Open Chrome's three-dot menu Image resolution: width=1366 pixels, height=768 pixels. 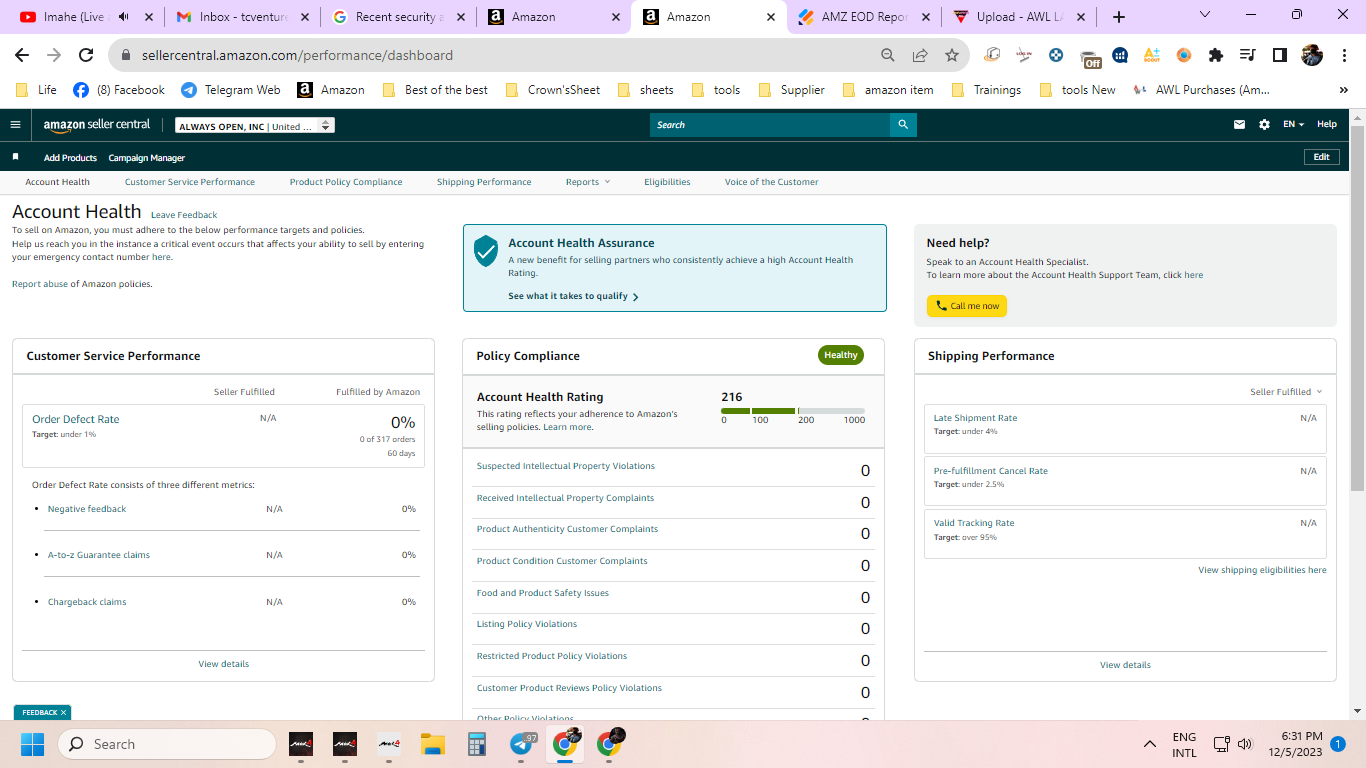tap(1344, 55)
